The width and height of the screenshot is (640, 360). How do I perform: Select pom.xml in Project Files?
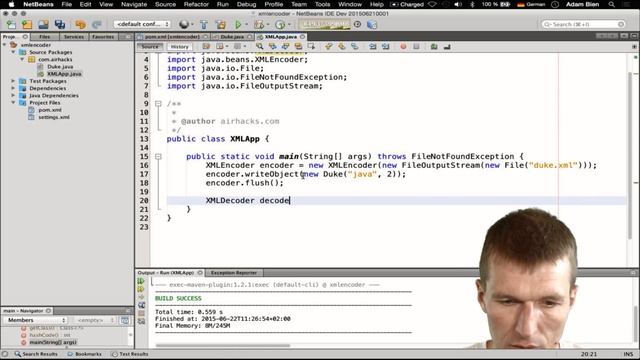pos(50,110)
